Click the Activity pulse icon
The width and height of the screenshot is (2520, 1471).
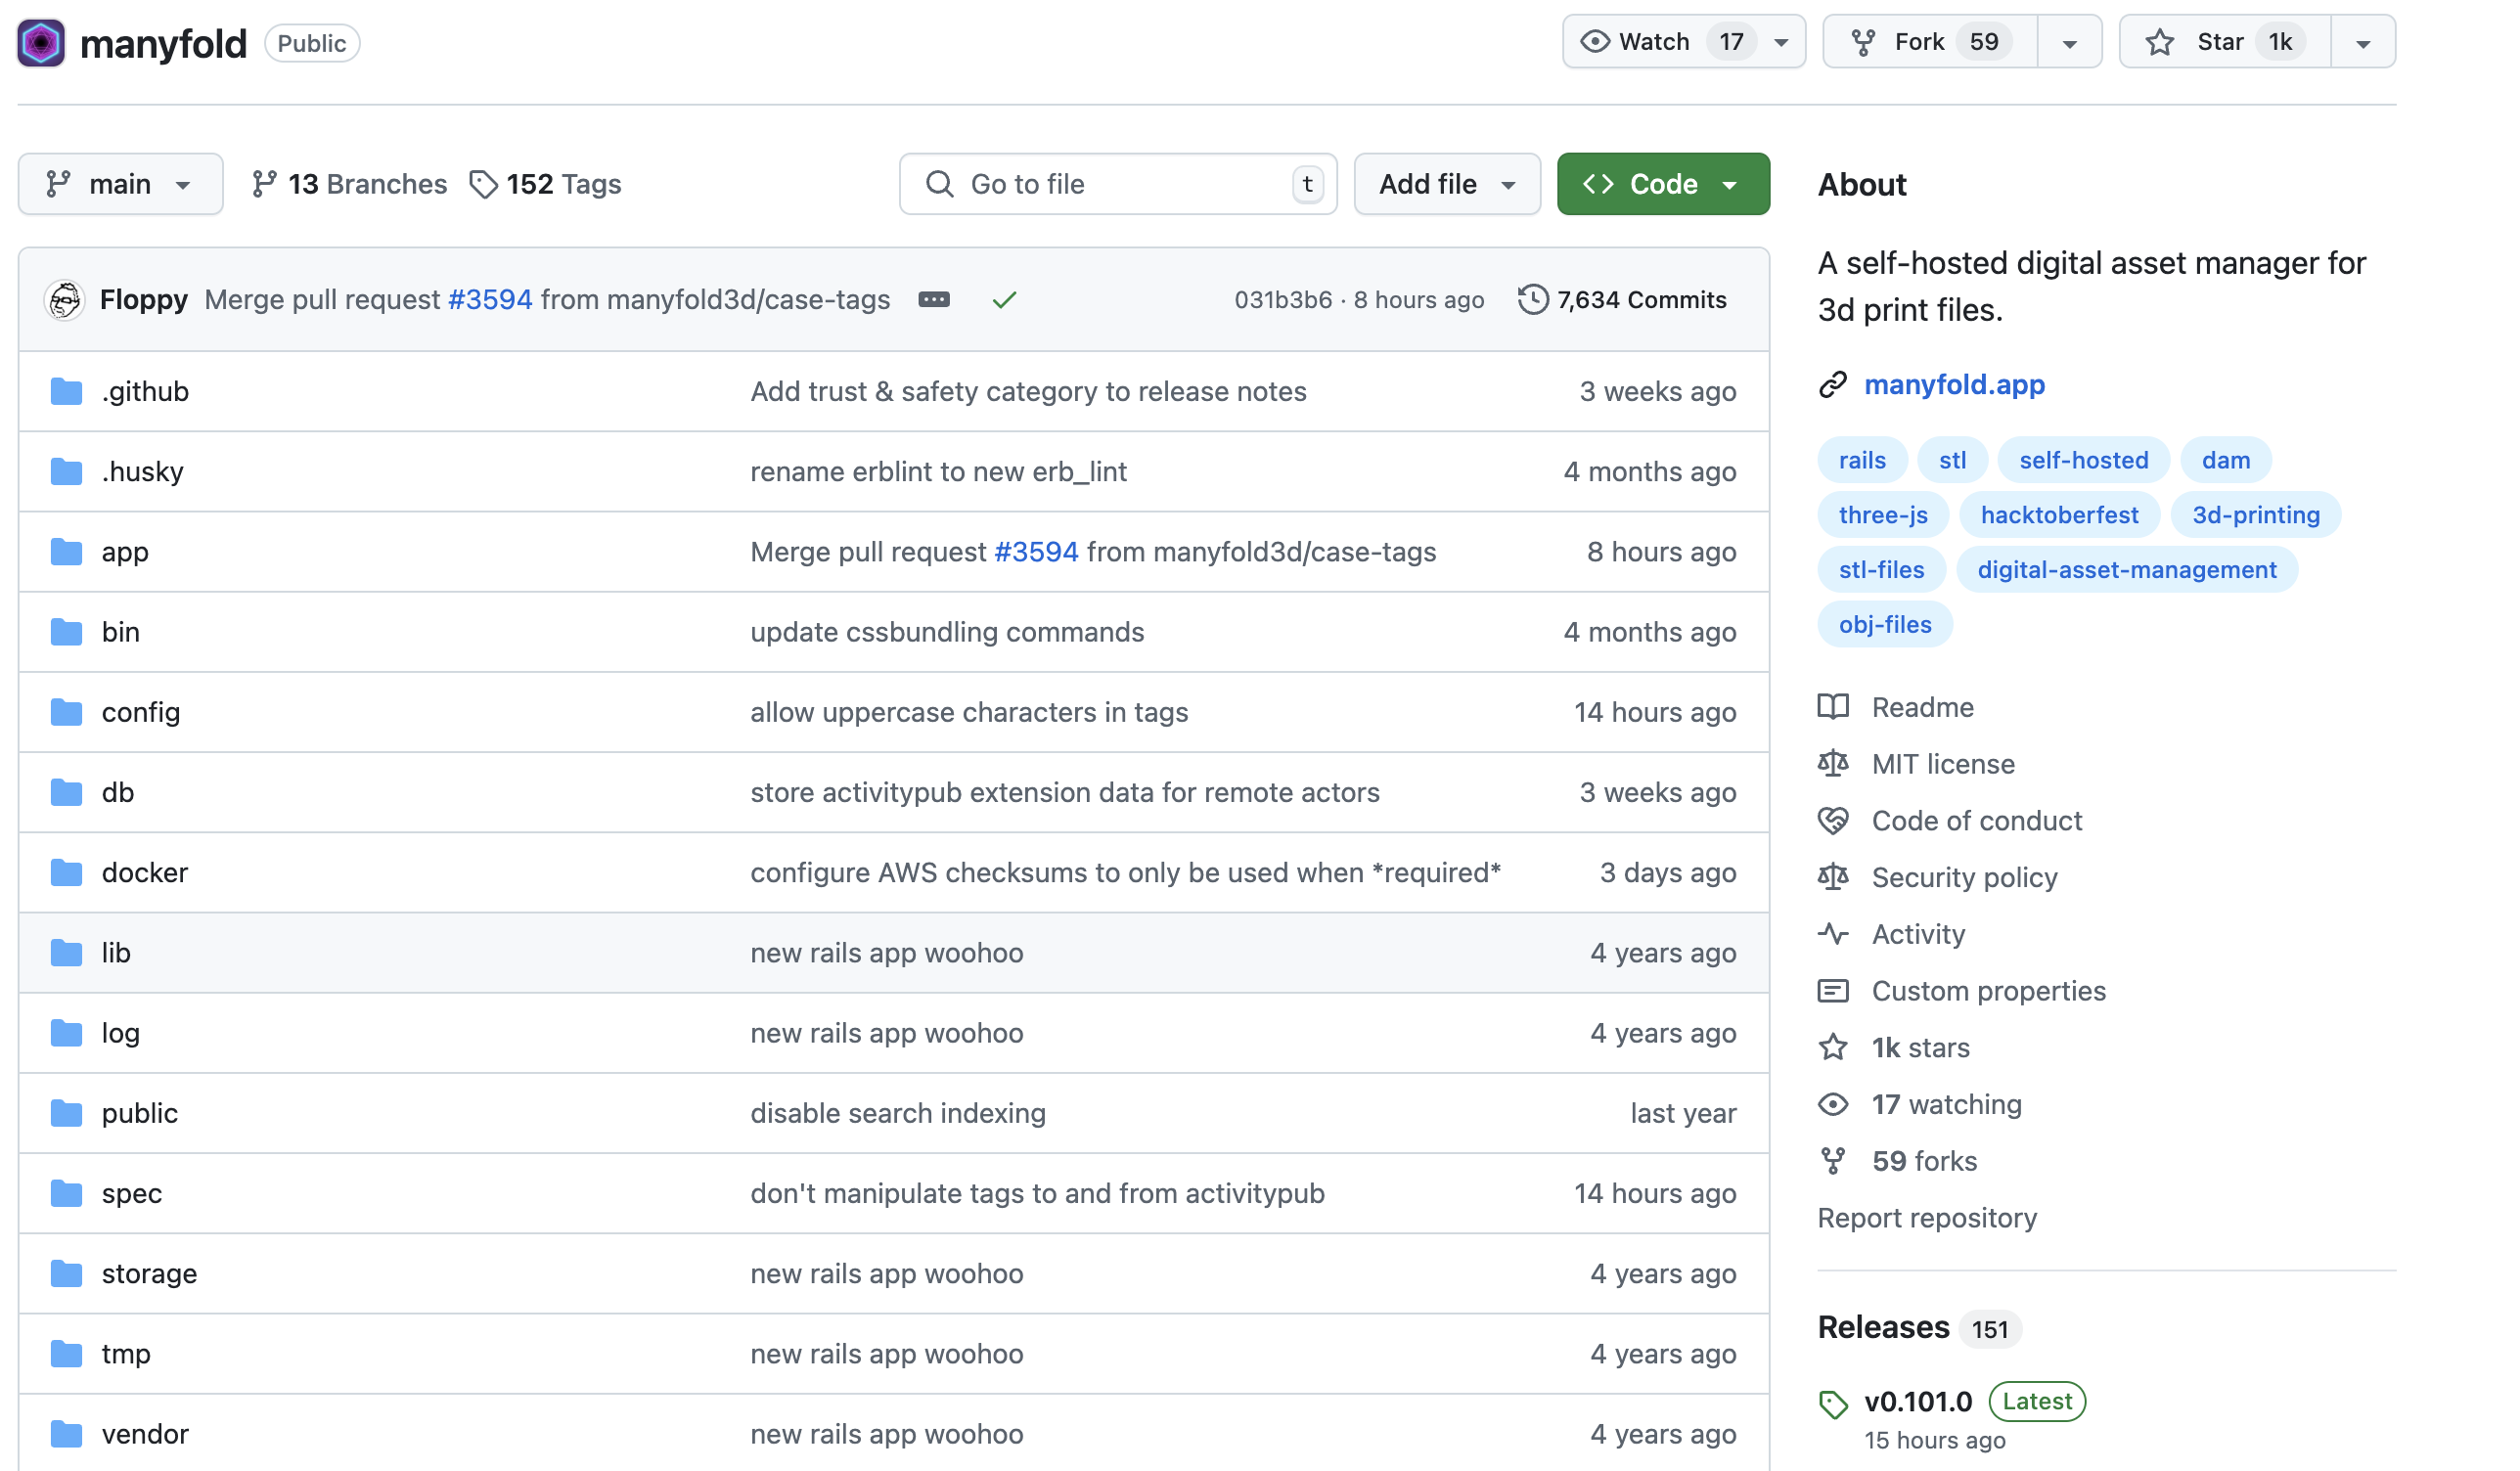click(1832, 934)
